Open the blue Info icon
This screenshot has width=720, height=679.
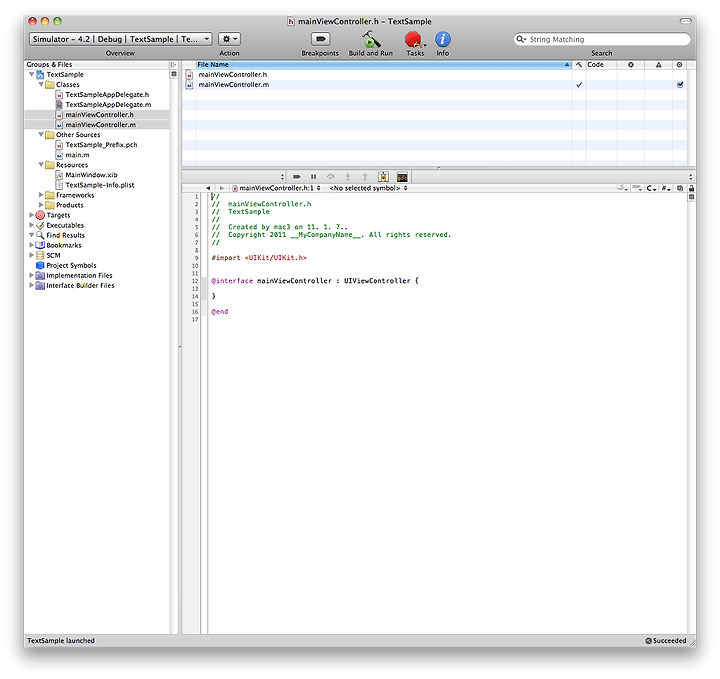click(443, 39)
